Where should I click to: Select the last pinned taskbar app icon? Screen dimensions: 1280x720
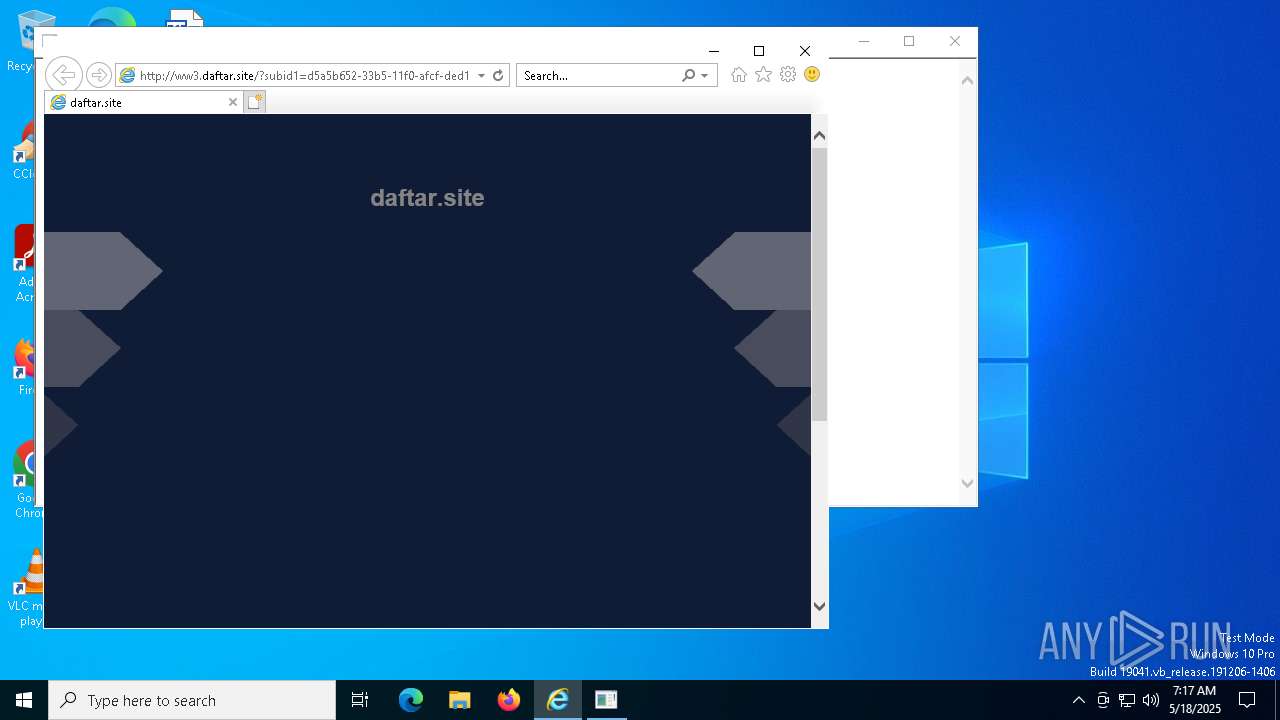(x=606, y=700)
